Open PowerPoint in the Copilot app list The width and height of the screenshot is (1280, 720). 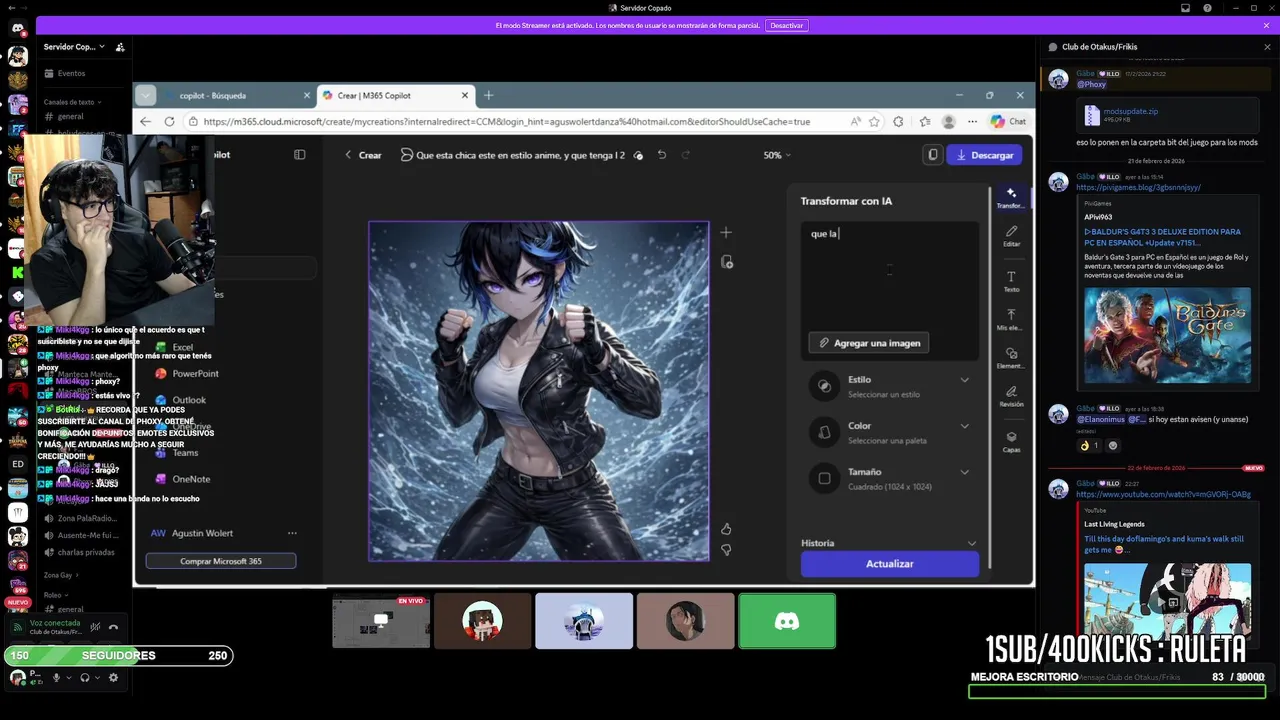tap(195, 373)
